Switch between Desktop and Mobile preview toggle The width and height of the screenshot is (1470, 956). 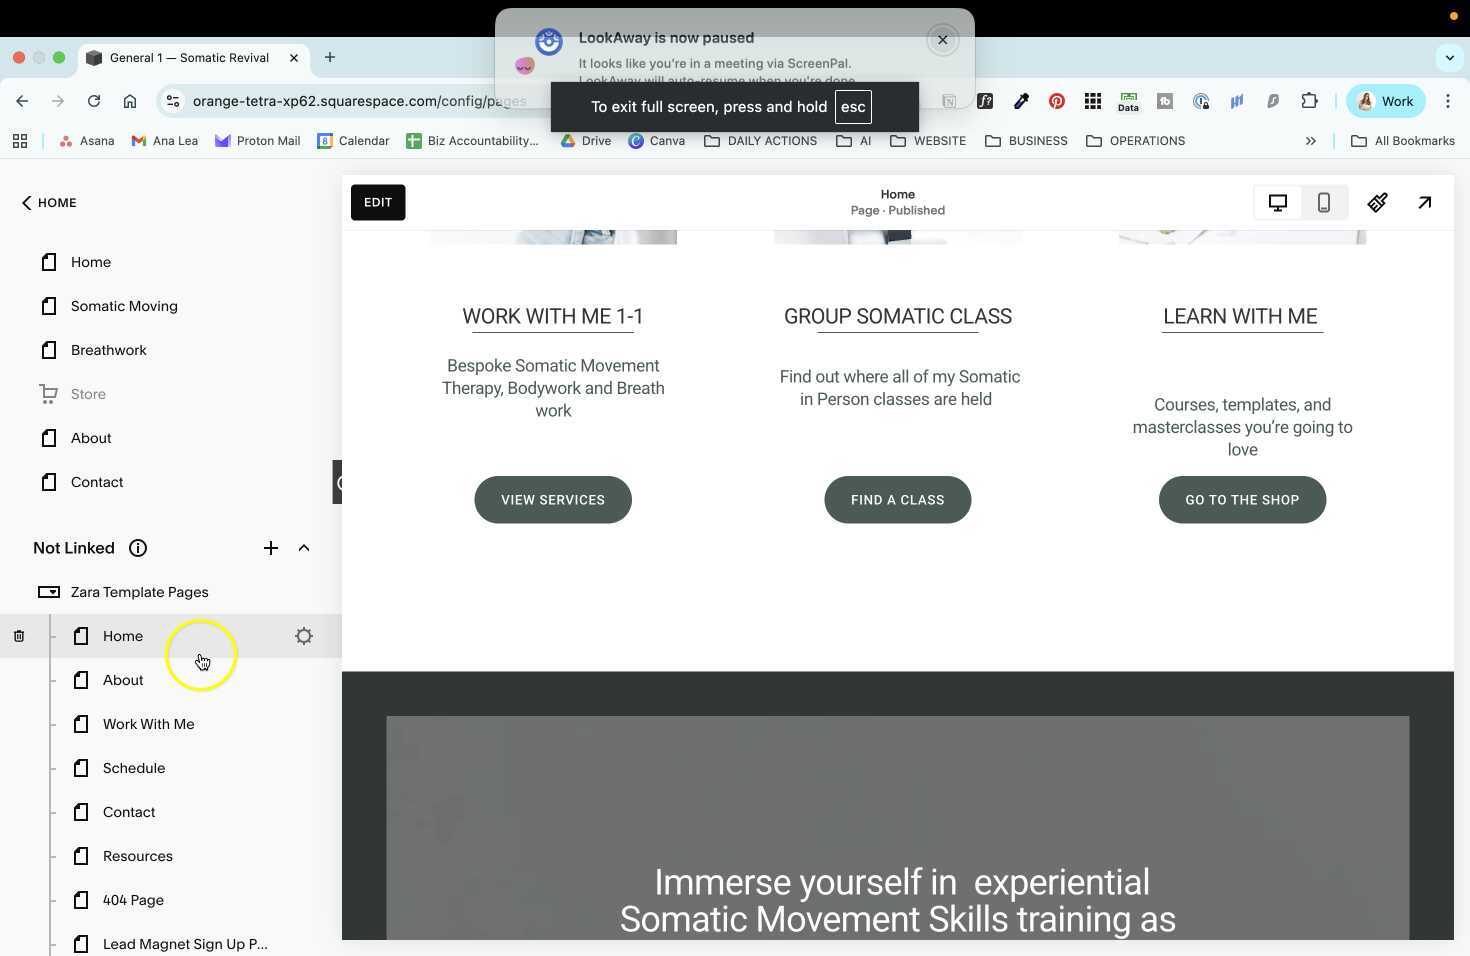click(1300, 202)
